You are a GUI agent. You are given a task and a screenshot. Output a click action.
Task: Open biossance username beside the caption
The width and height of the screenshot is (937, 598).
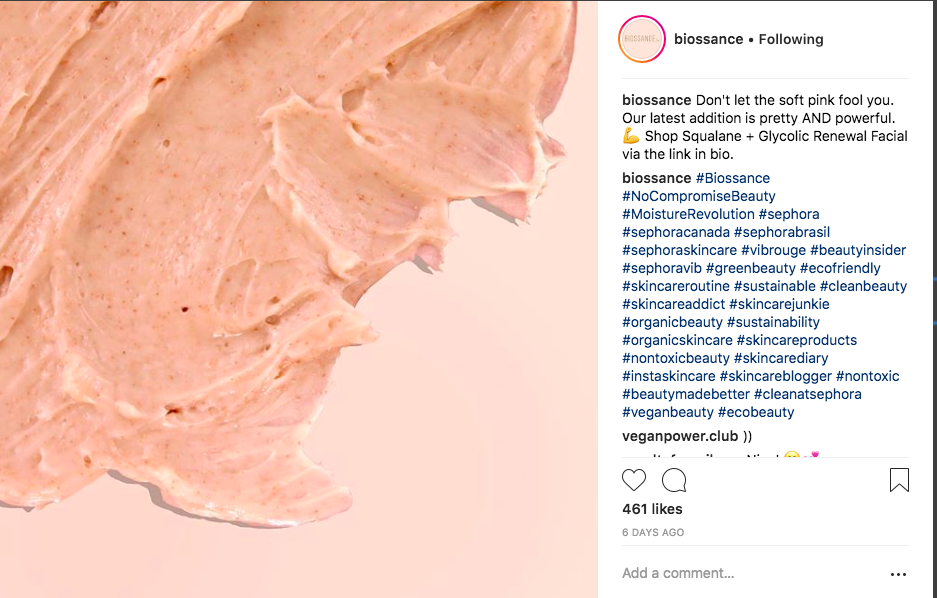pyautogui.click(x=656, y=100)
